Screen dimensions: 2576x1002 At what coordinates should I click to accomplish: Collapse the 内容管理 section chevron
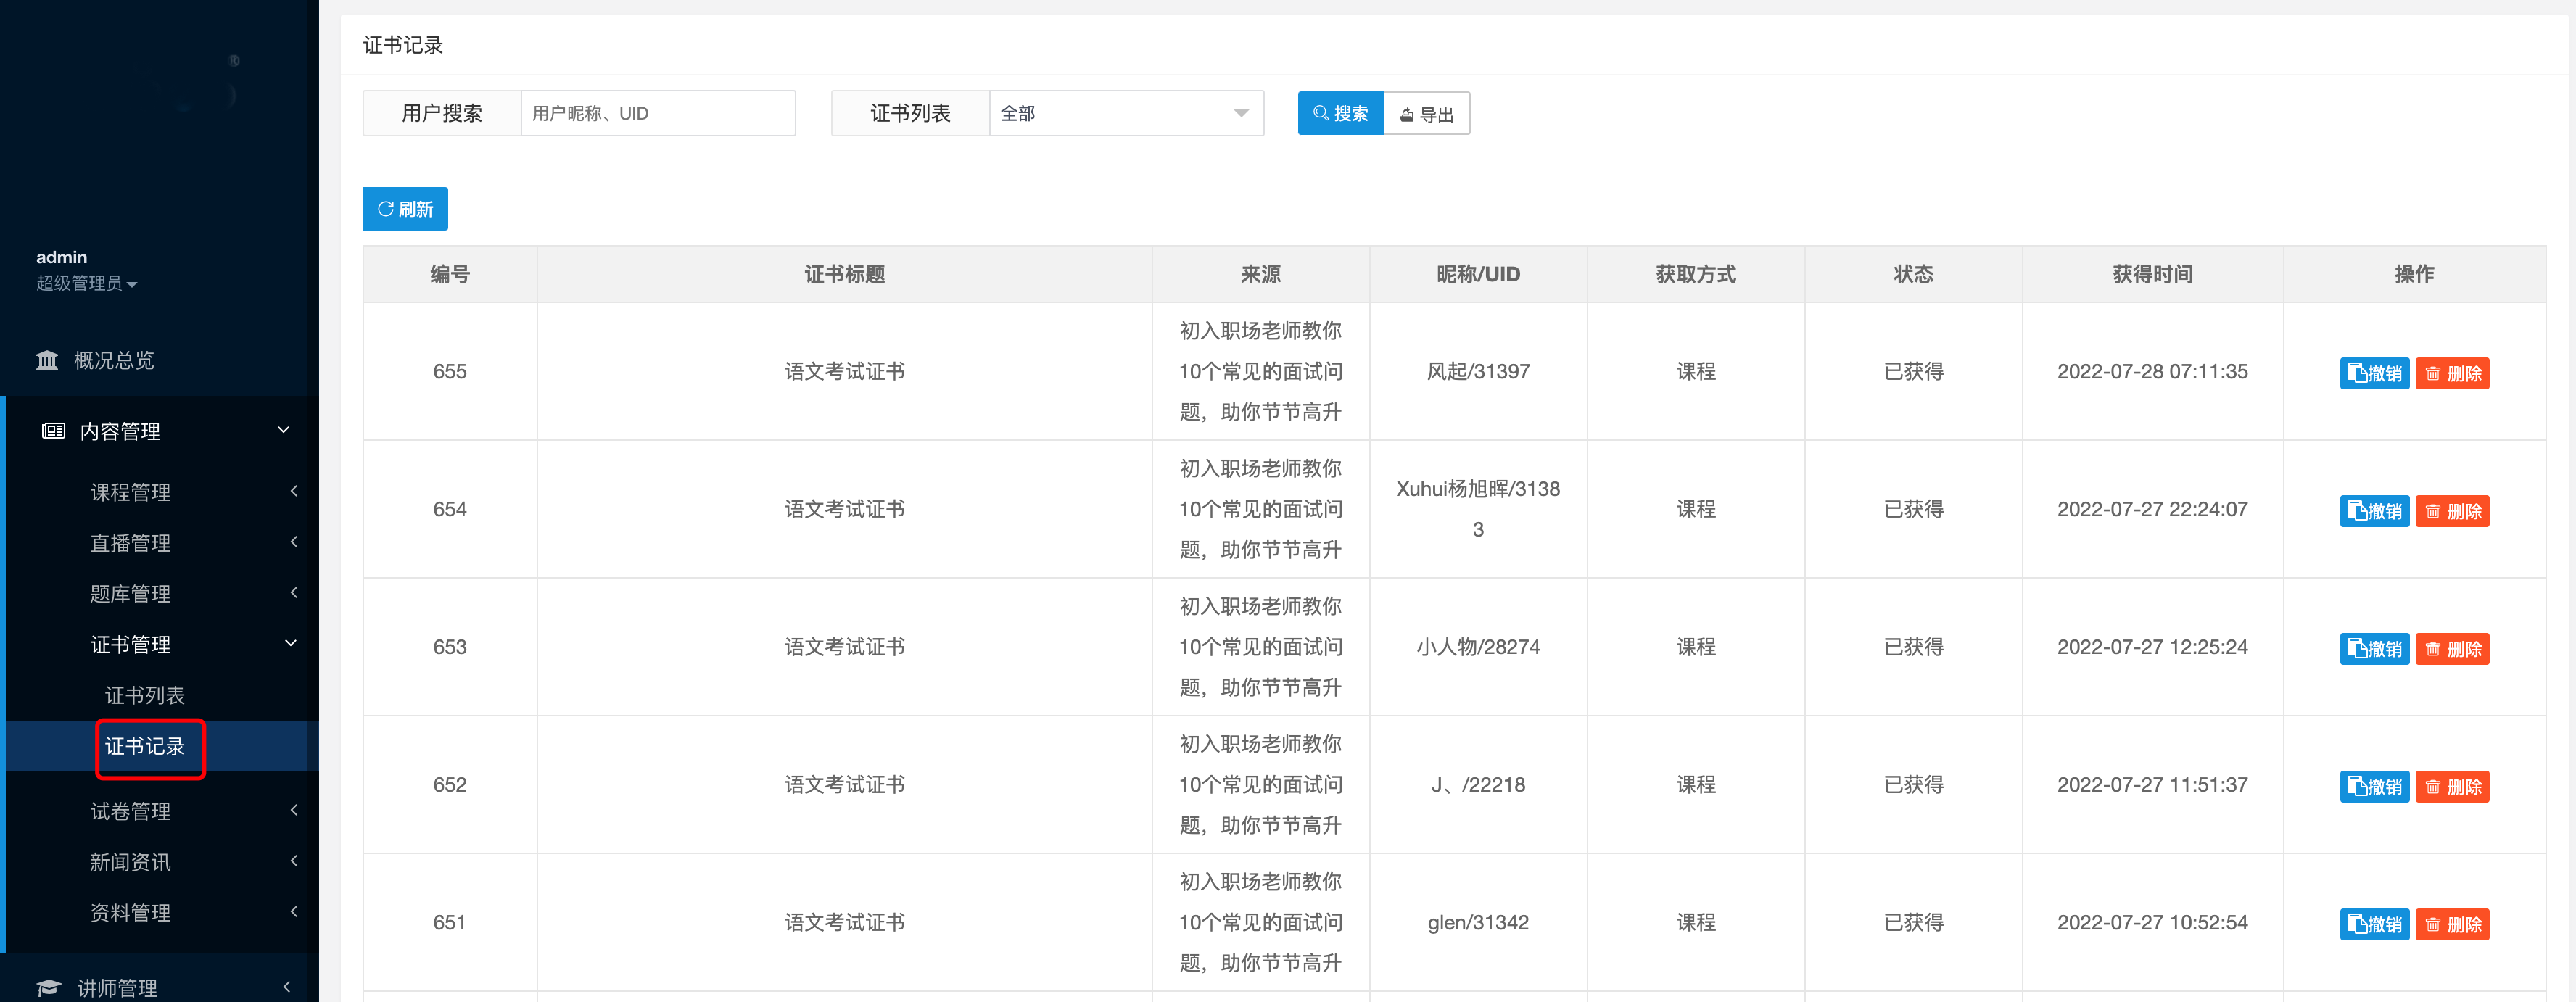point(283,430)
